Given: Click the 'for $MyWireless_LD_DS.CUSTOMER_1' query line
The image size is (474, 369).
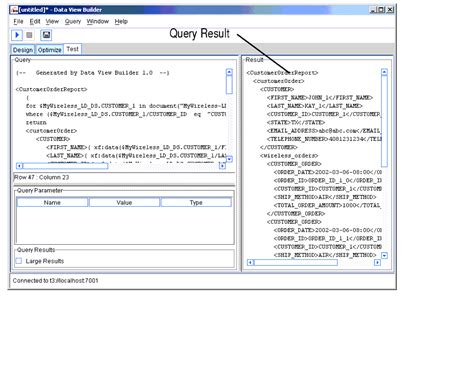Looking at the screenshot, I should click(126, 106).
